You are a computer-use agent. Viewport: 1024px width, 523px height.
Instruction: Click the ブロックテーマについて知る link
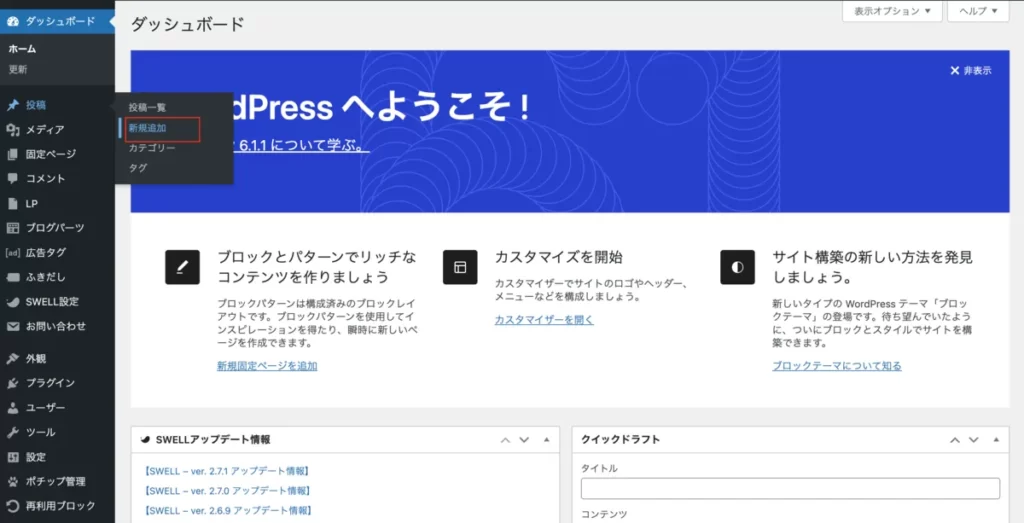coord(837,366)
